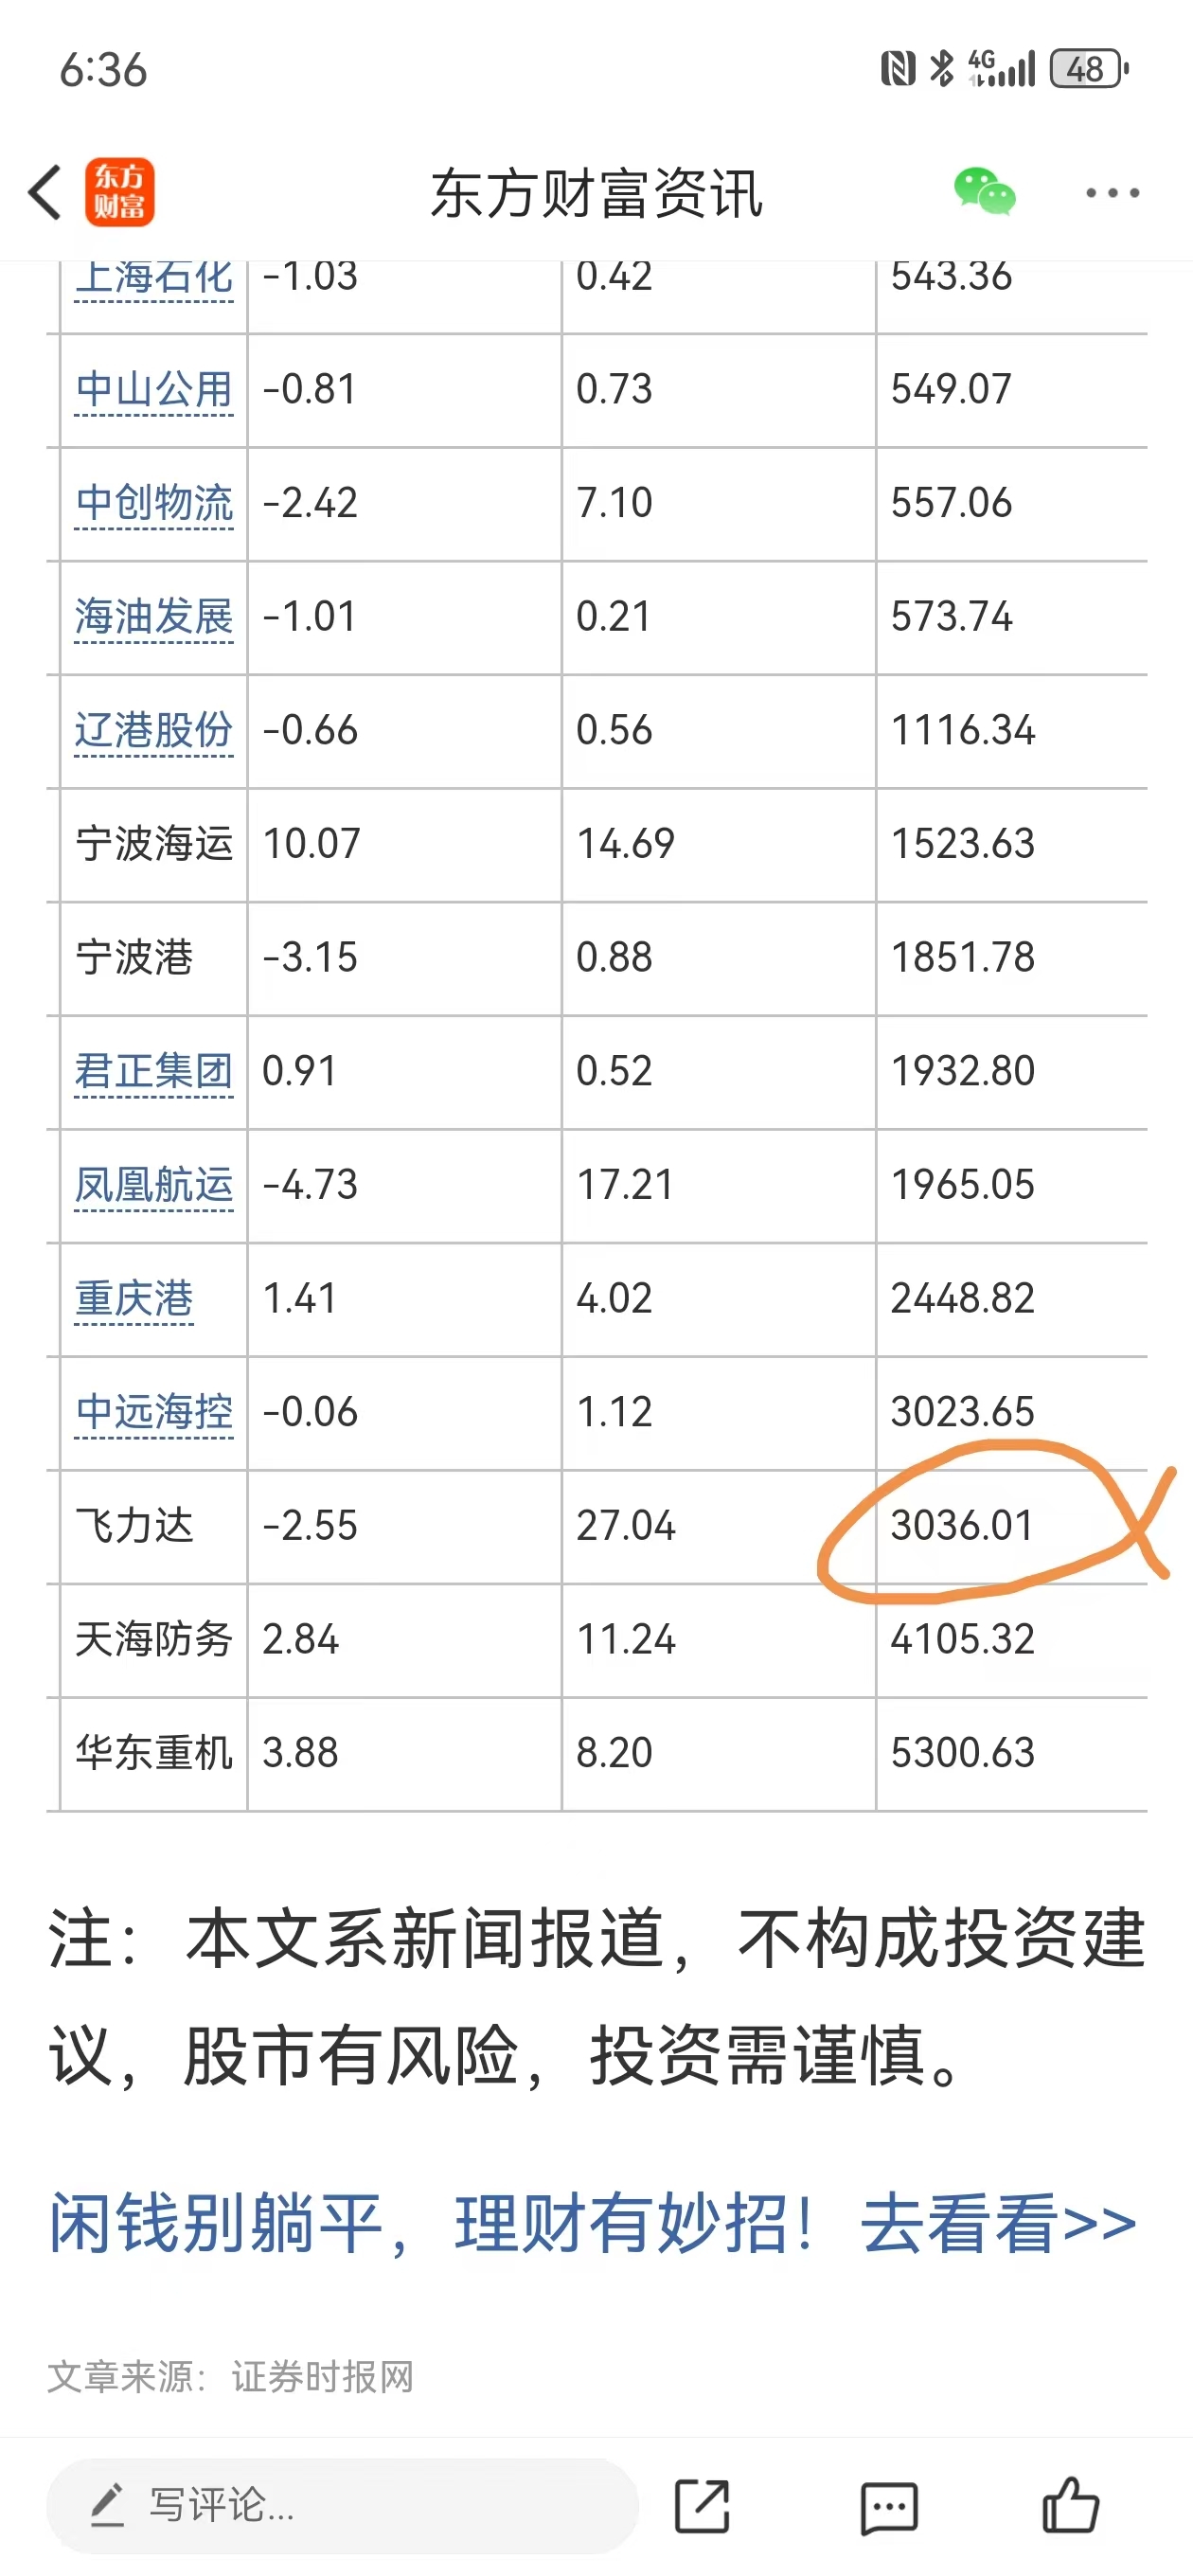
Task: Like the article with thumbs-up icon
Action: pos(1070,2505)
